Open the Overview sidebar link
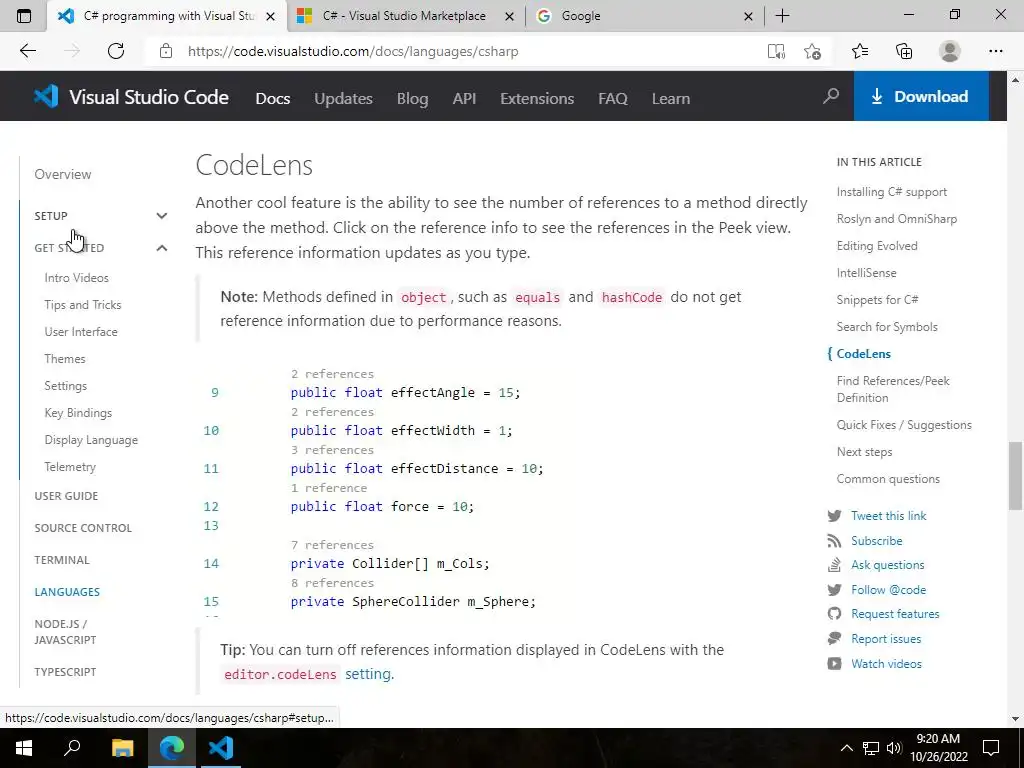 click(63, 174)
